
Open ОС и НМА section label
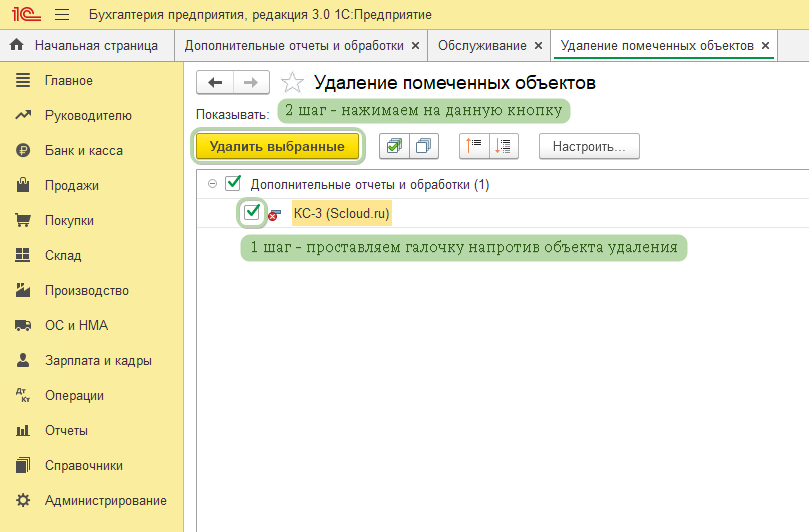click(76, 326)
